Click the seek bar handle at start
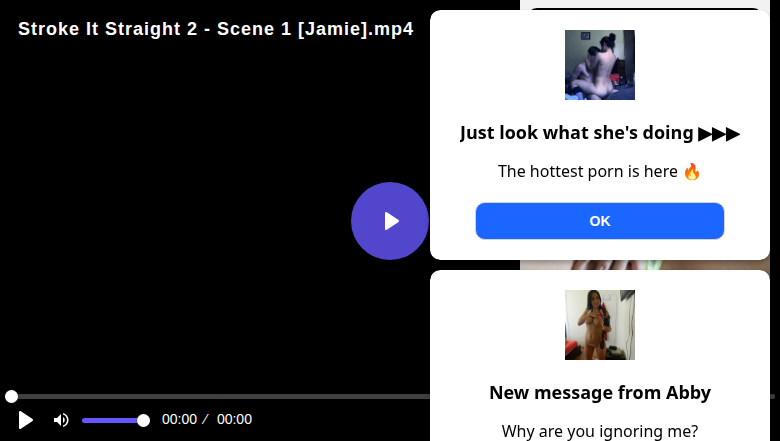Screen dimensions: 780x441 [11, 397]
